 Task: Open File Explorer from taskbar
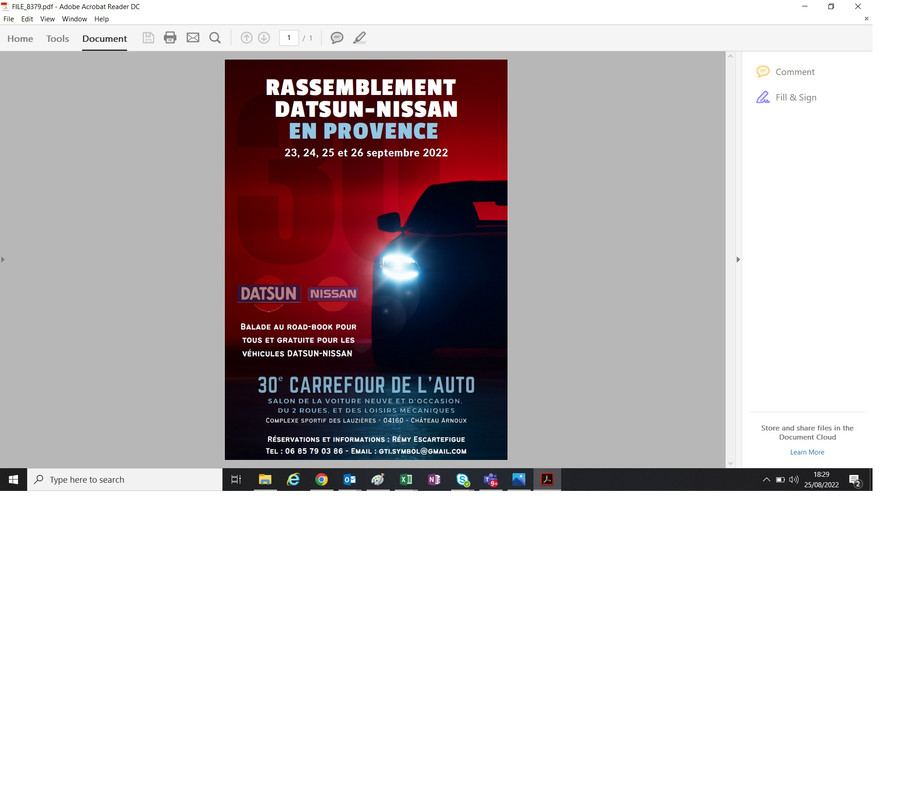pos(265,480)
